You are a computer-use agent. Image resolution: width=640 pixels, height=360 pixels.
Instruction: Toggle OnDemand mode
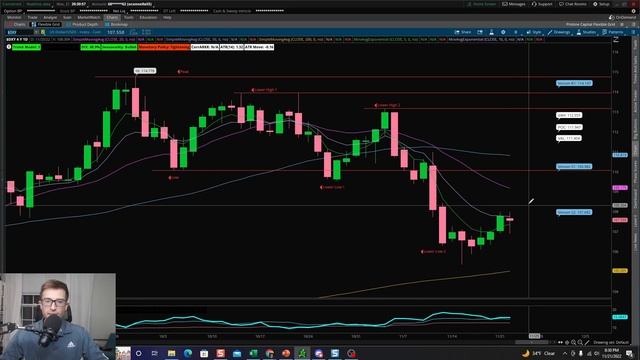[x=622, y=18]
